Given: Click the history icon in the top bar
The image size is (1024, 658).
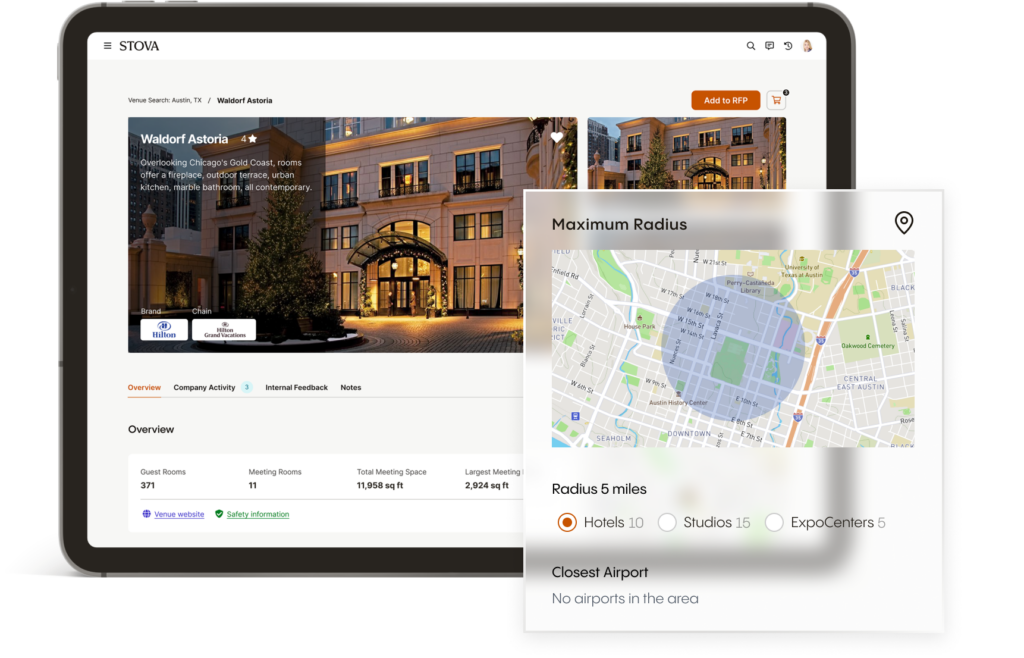Looking at the screenshot, I should click(x=789, y=46).
